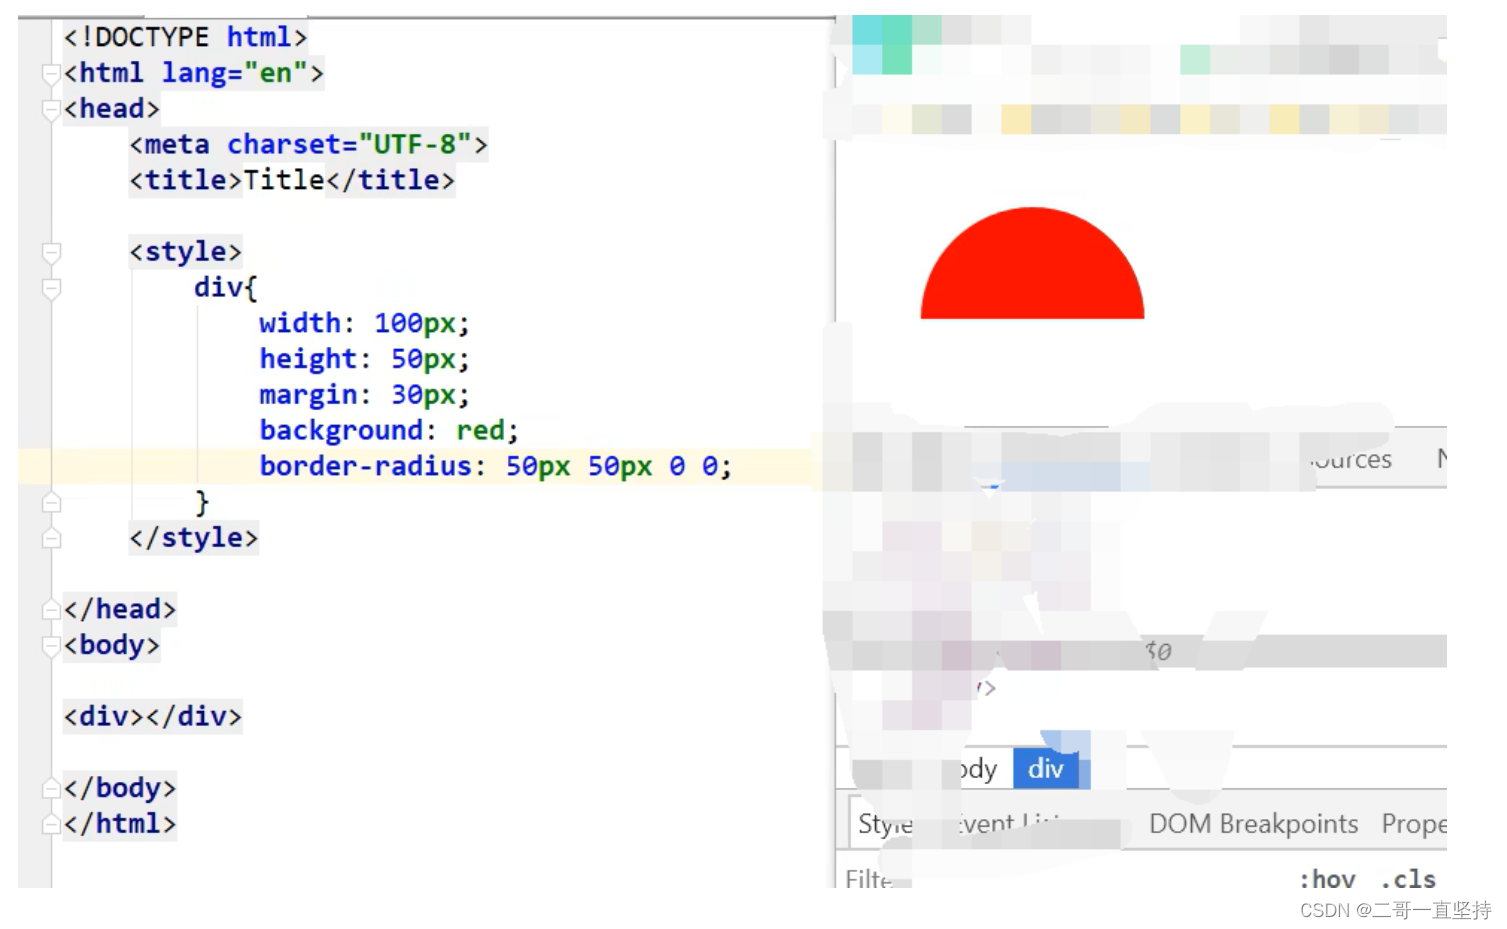The height and width of the screenshot is (929, 1507).
Task: Open the Properties tab in DevTools
Action: [x=1414, y=823]
